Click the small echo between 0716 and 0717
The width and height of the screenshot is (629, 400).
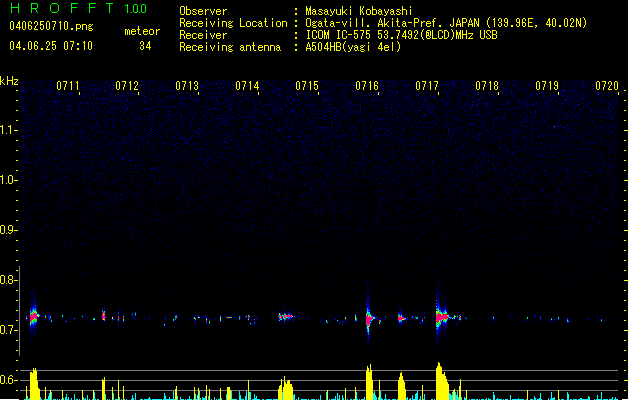coord(402,319)
